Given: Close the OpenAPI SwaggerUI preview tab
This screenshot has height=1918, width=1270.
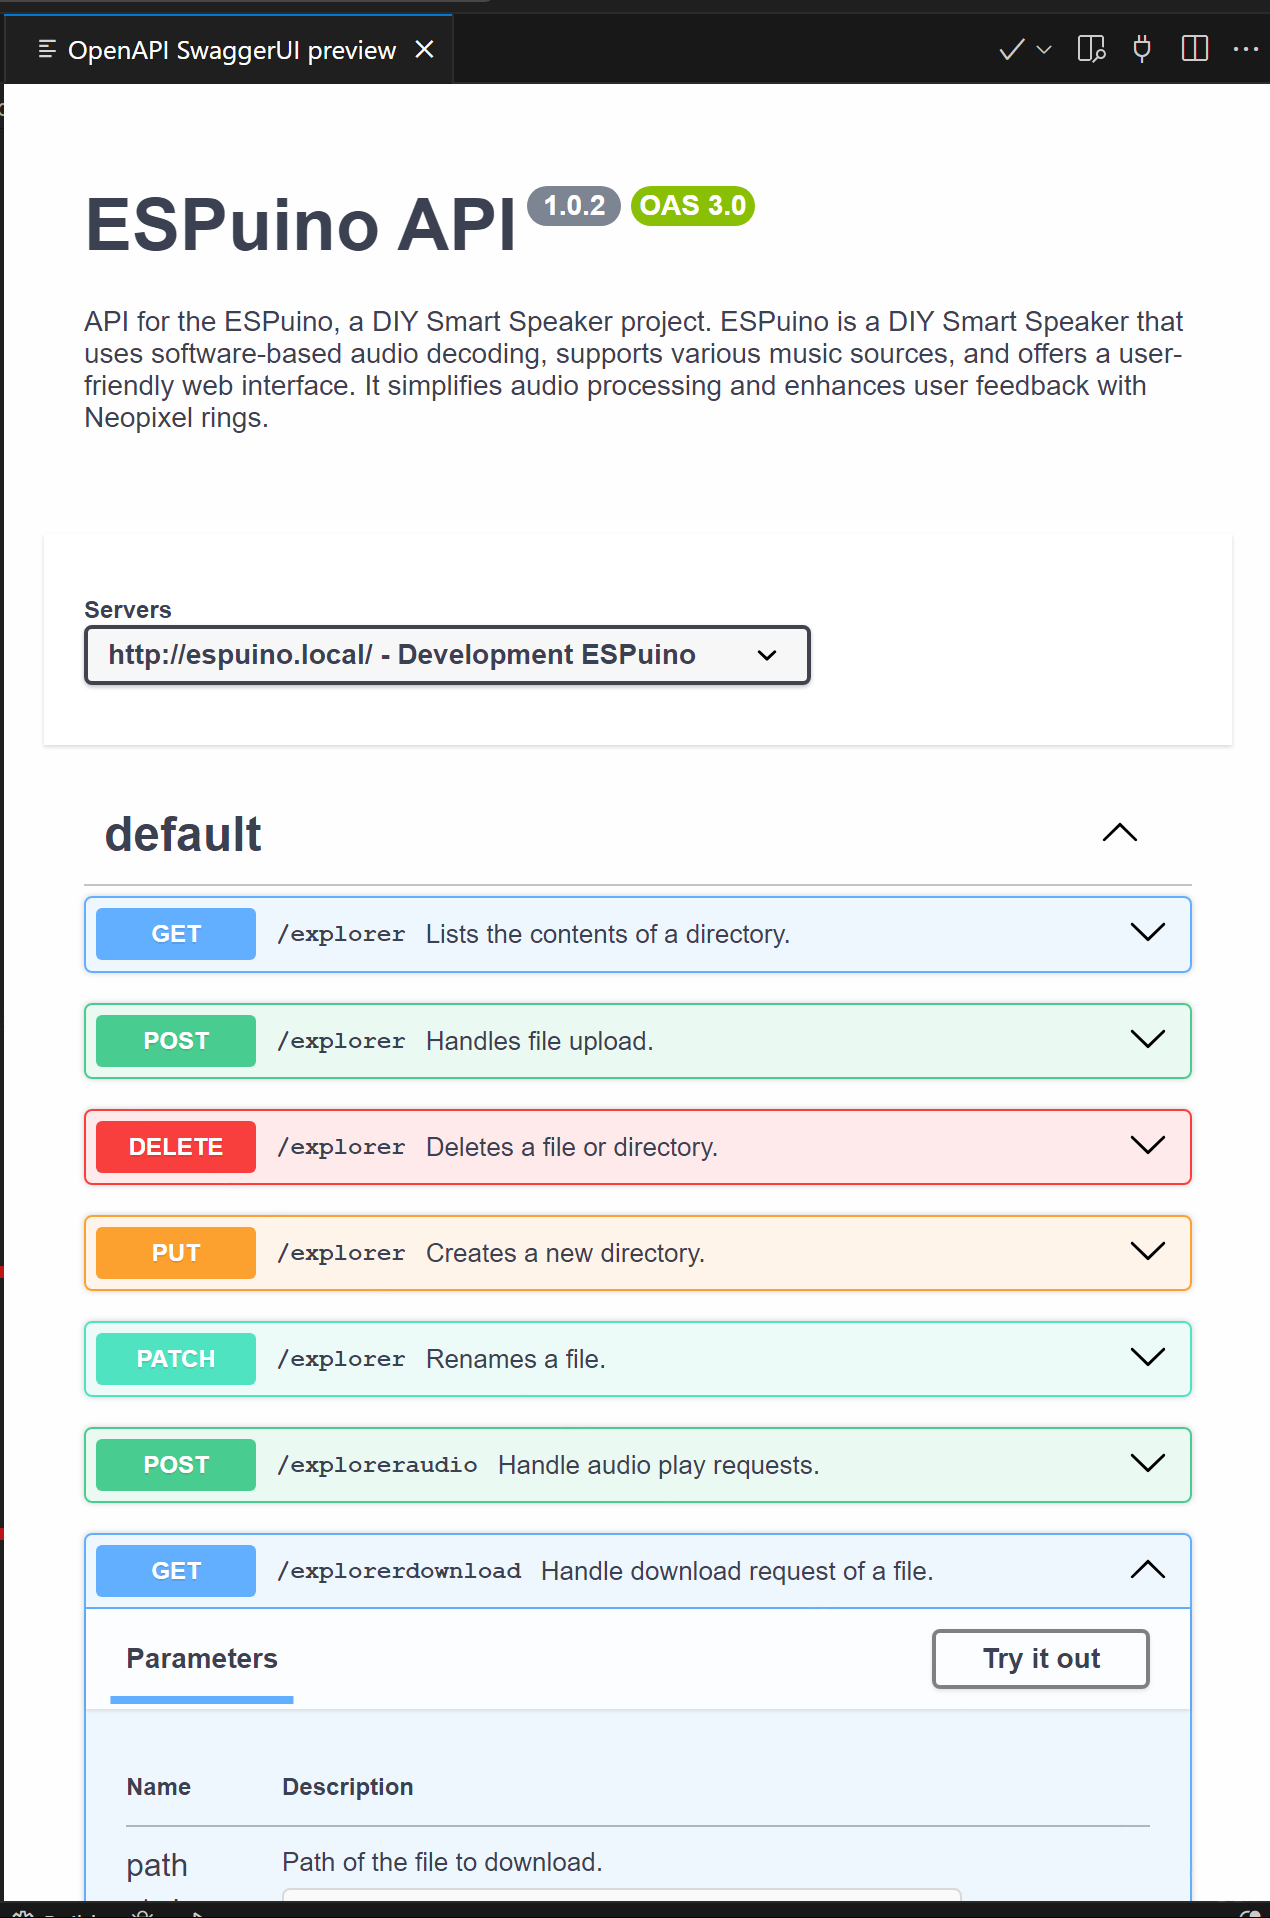Looking at the screenshot, I should tap(425, 49).
